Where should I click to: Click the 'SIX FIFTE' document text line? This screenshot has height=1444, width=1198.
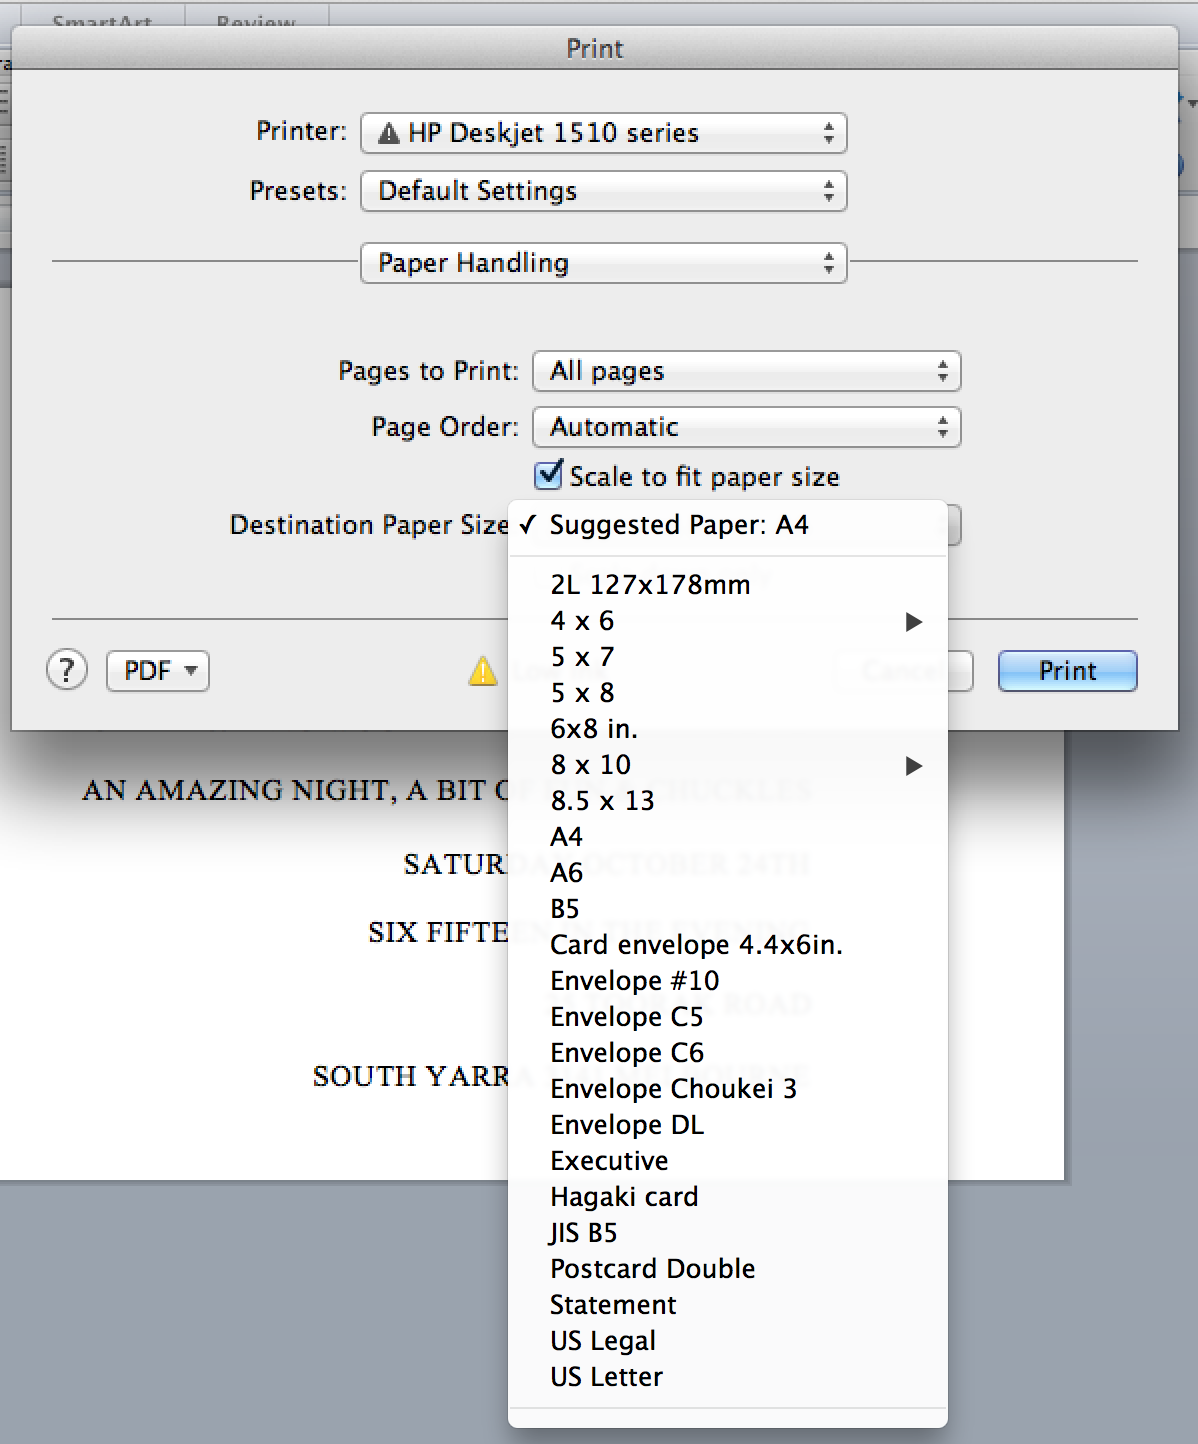tap(439, 932)
